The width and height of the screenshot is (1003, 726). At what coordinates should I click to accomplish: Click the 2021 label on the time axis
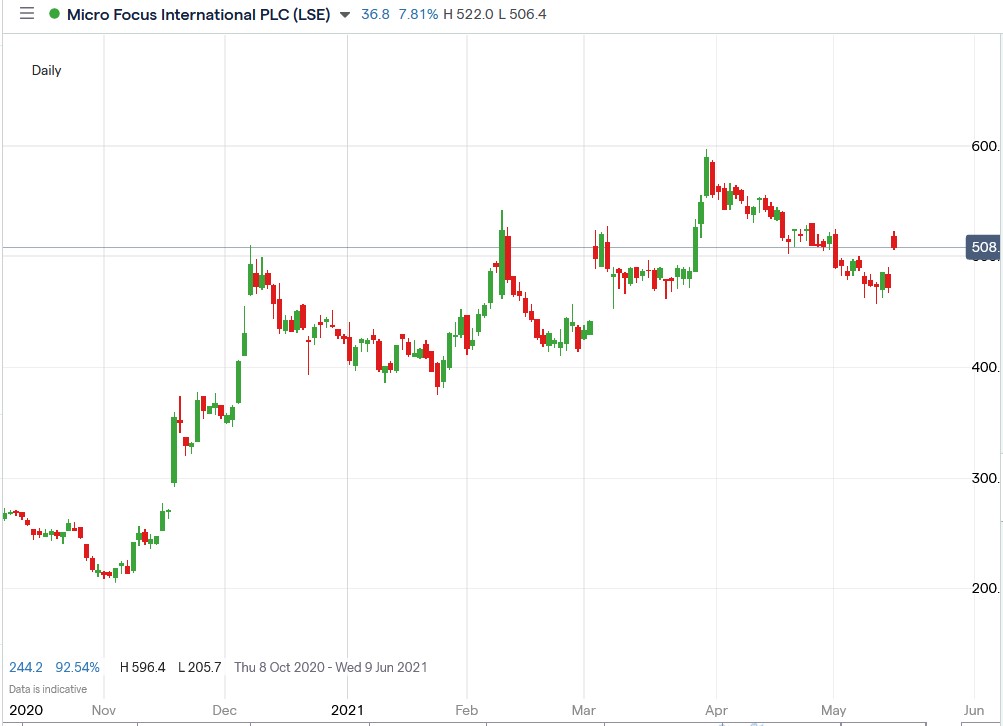[347, 710]
